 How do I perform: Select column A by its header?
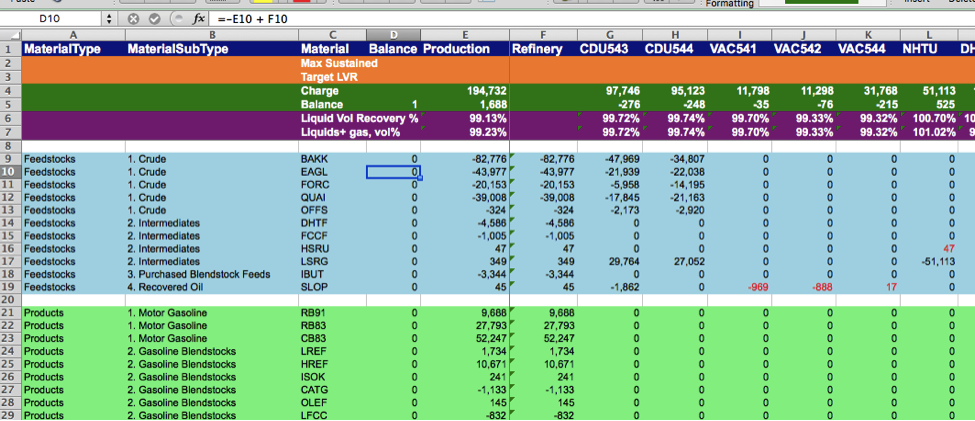71,35
